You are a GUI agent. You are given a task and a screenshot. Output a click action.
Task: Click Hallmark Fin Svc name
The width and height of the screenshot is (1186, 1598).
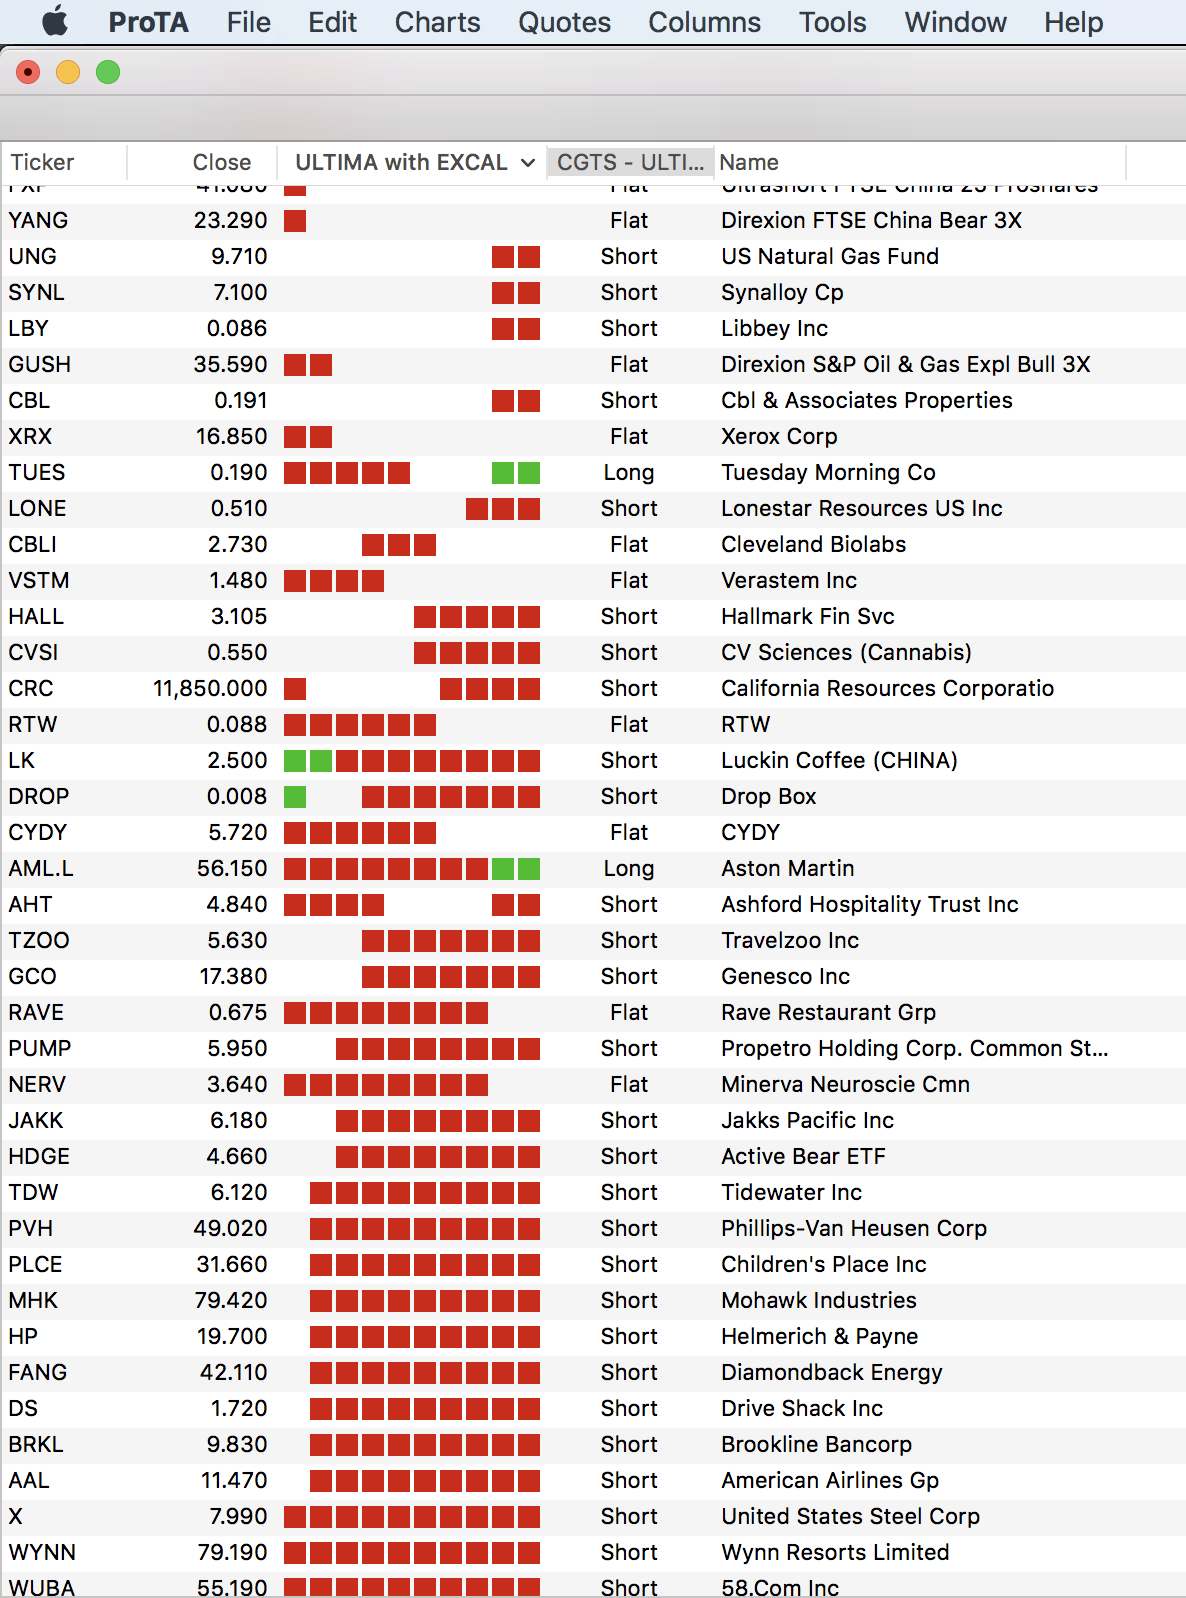808,616
